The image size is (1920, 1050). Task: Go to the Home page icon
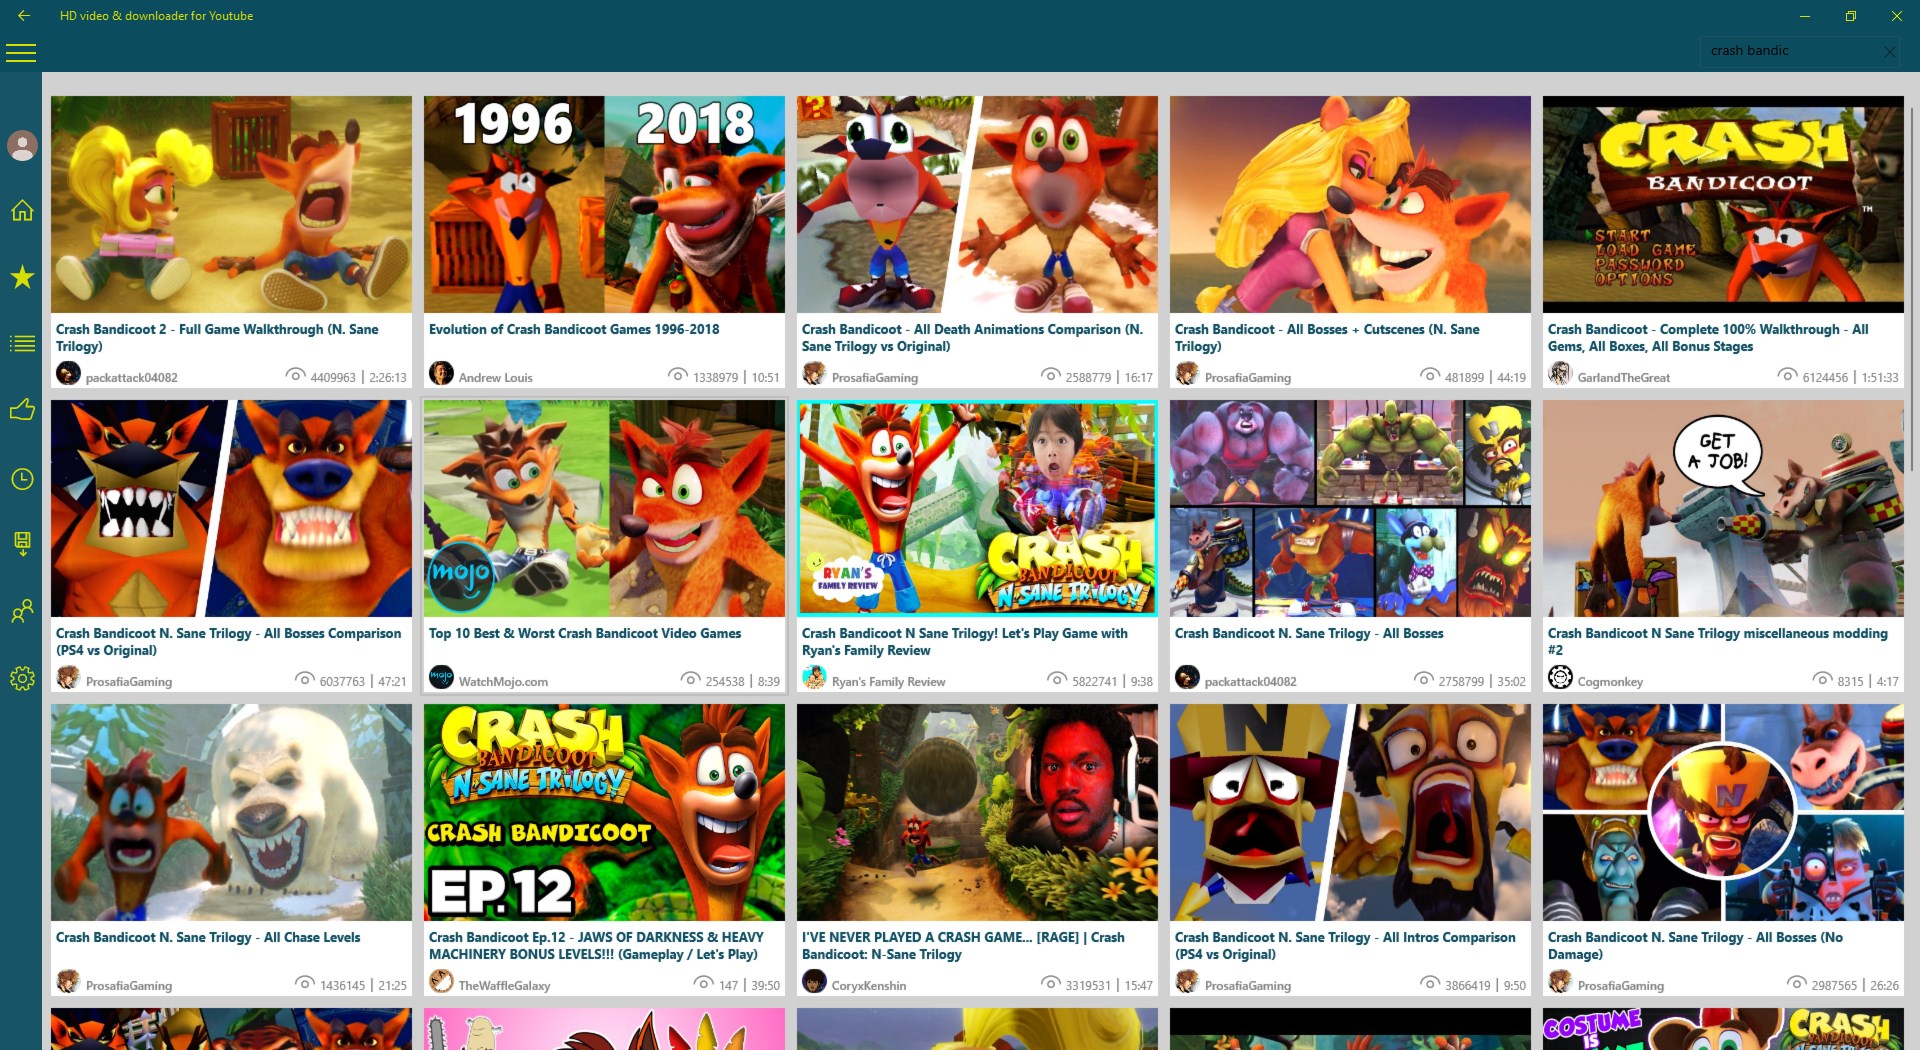coord(22,211)
